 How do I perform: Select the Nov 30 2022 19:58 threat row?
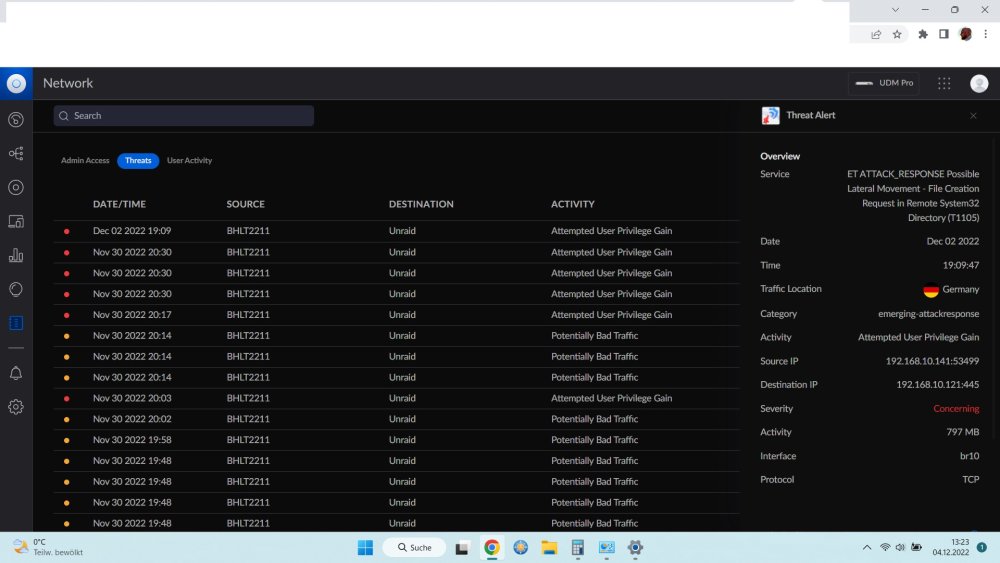(397, 440)
